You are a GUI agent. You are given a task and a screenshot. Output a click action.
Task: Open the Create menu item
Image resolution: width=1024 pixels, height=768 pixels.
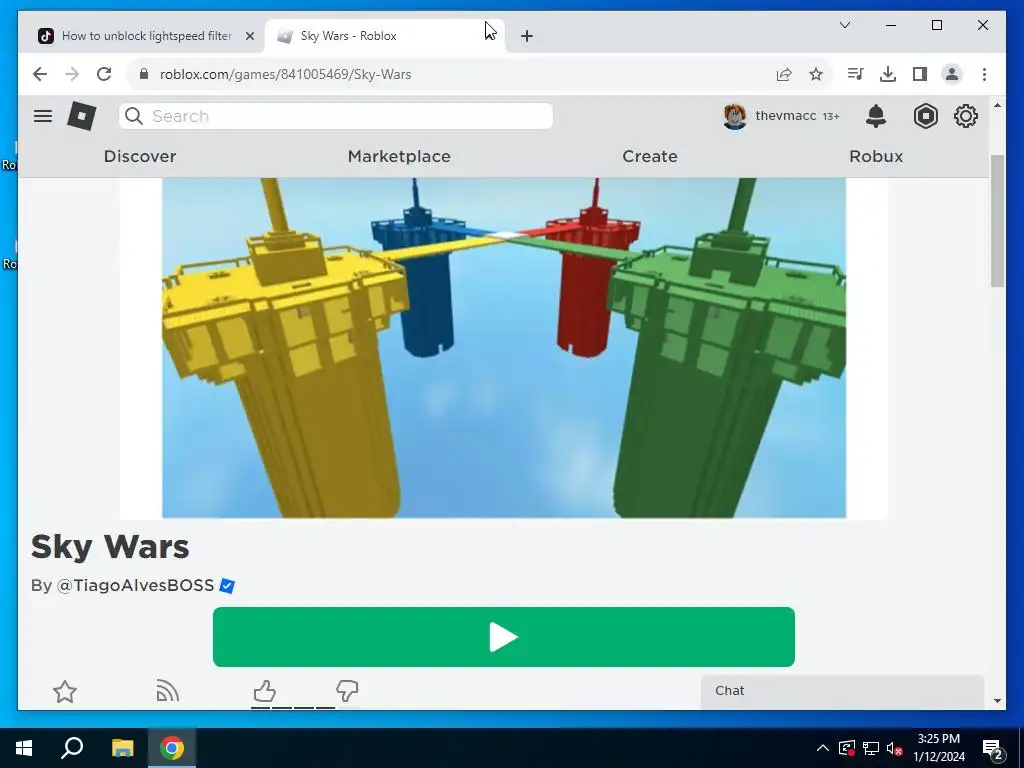tap(650, 156)
